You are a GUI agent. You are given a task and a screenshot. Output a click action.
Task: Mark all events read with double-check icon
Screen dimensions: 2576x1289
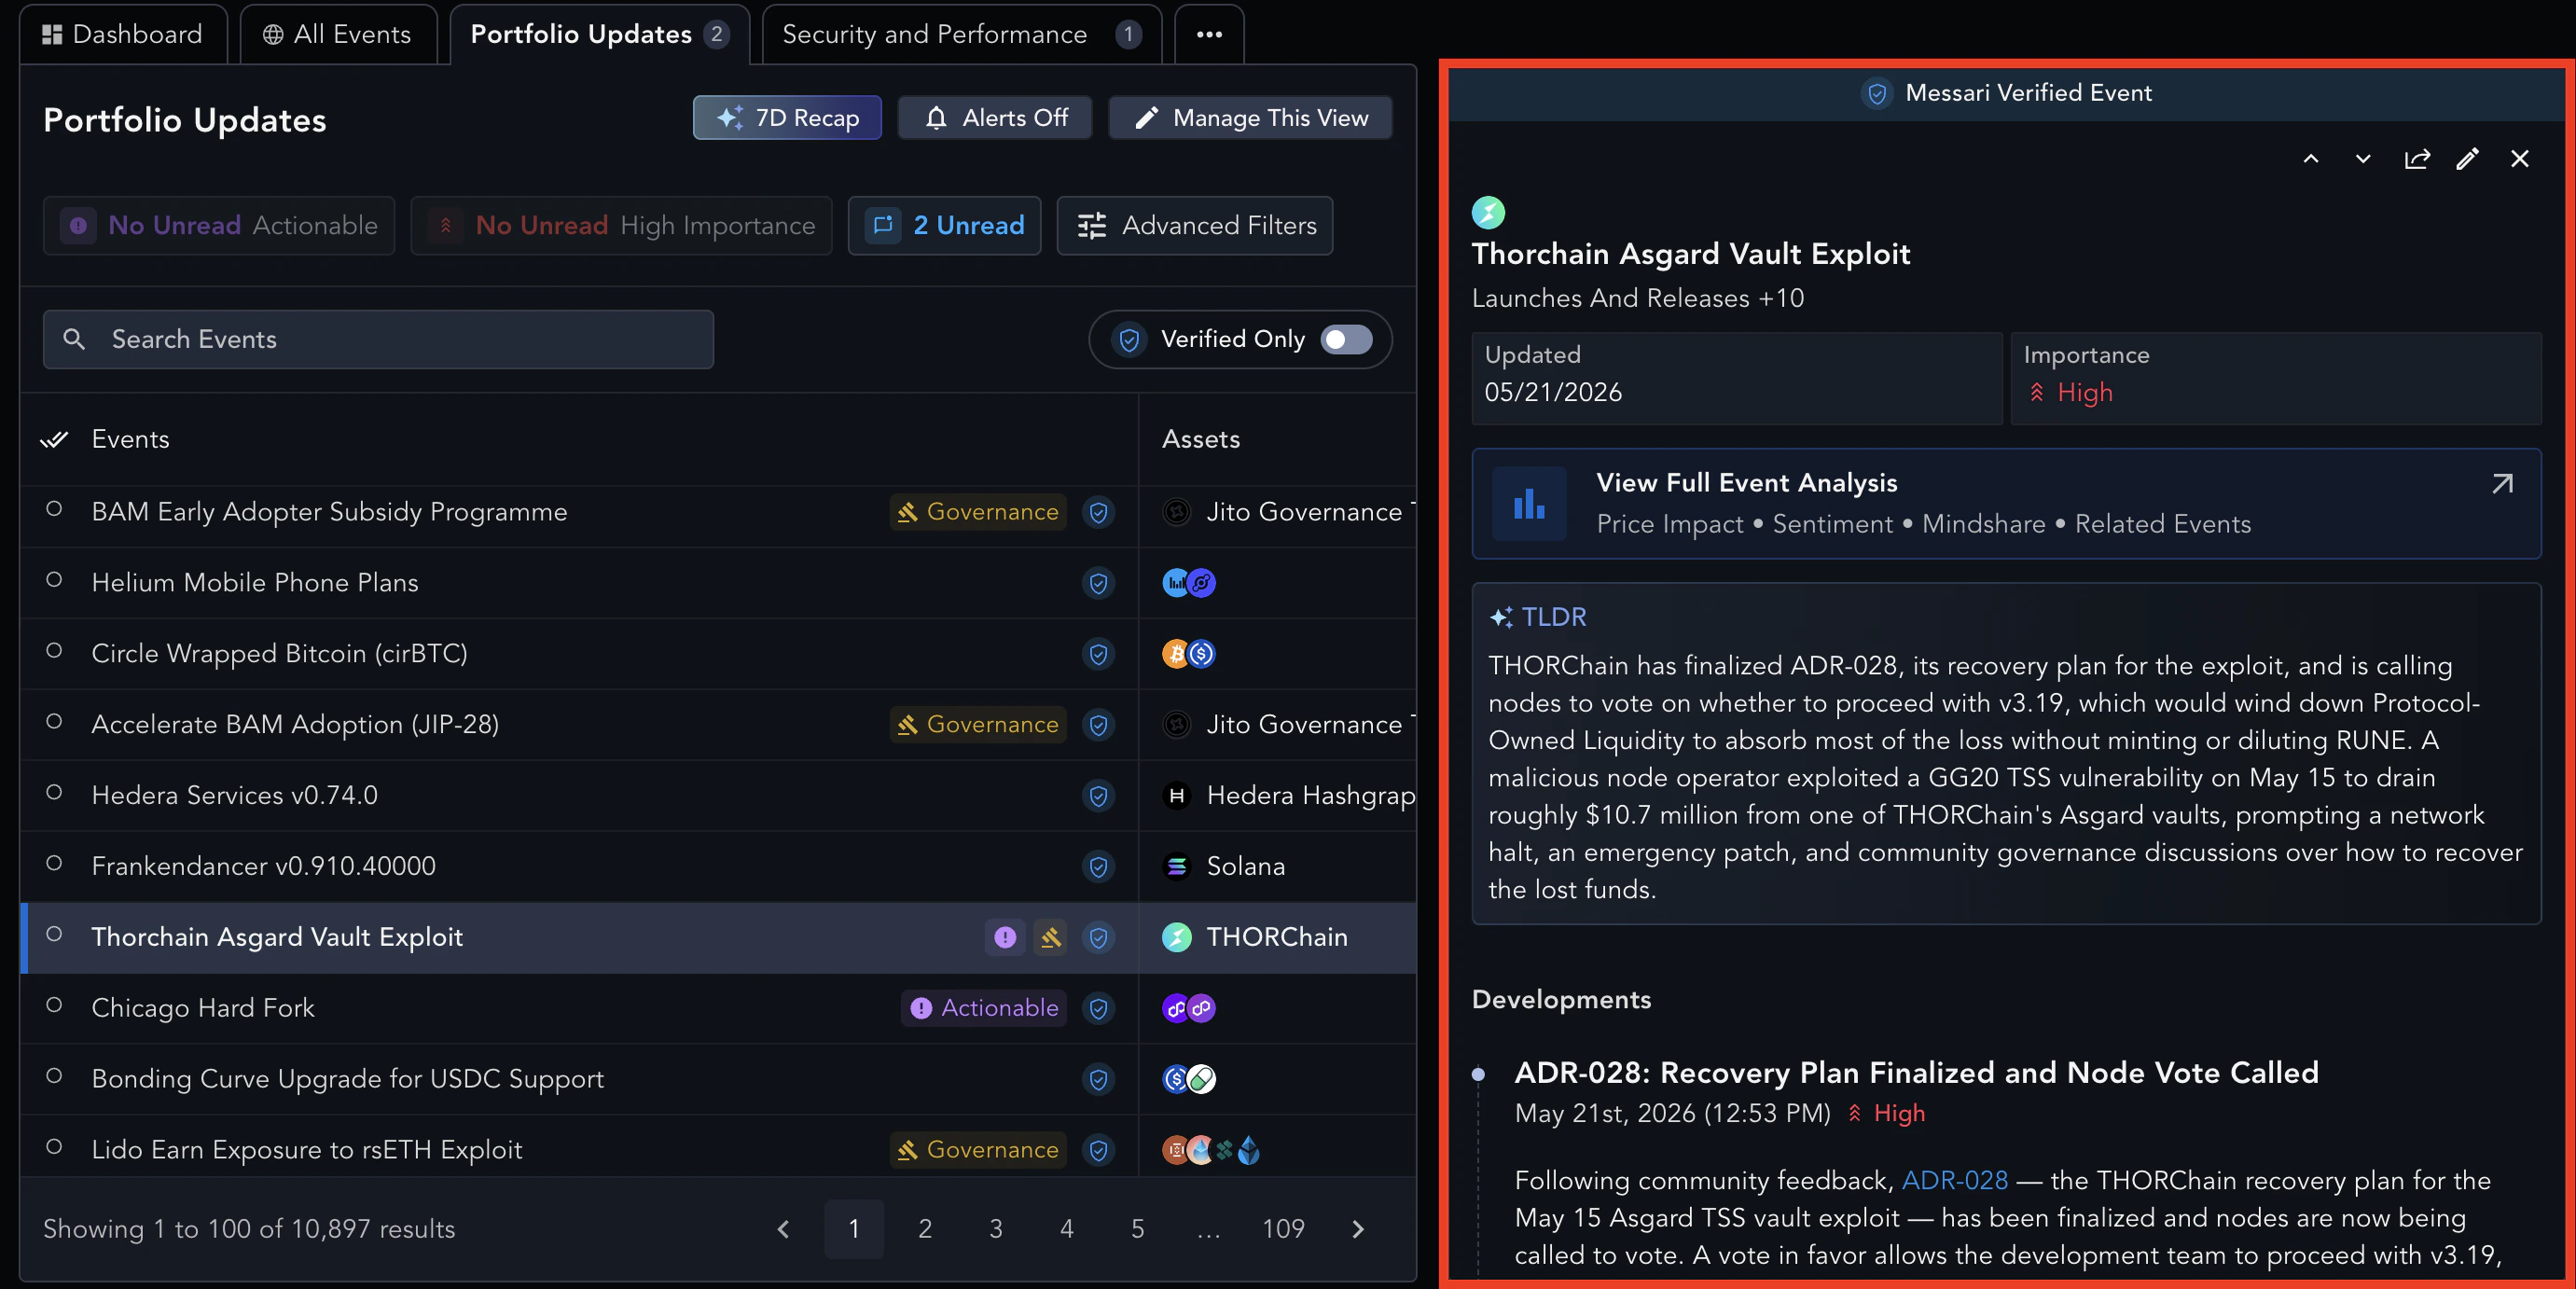point(54,439)
